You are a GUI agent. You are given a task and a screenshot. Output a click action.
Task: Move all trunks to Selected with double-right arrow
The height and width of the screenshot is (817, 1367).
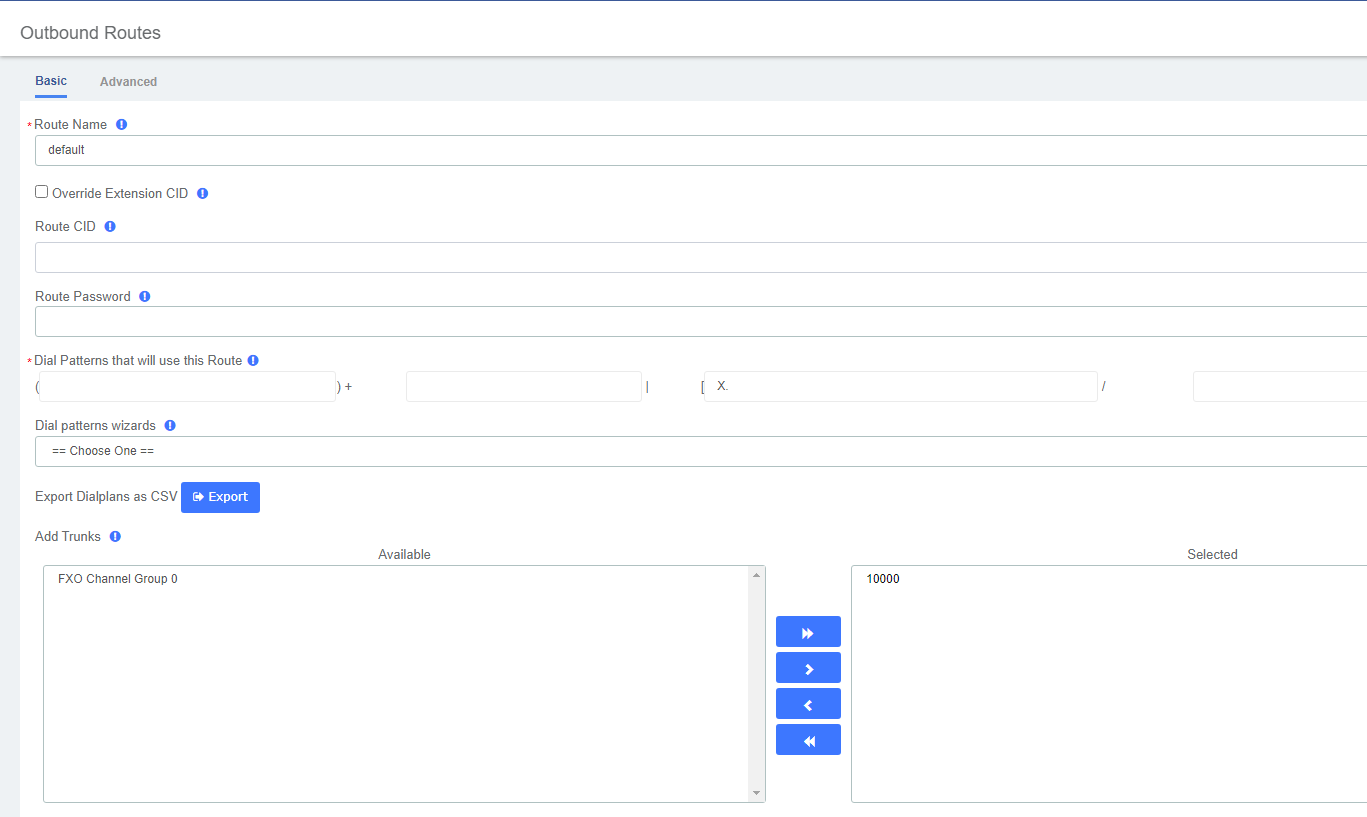(x=808, y=632)
